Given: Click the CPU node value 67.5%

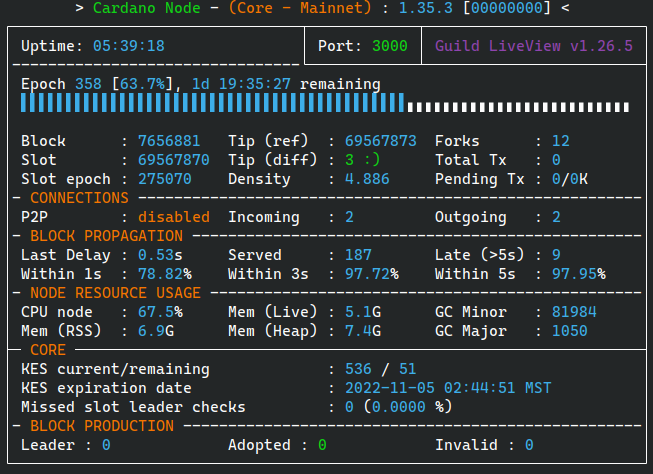Looking at the screenshot, I should [x=160, y=312].
